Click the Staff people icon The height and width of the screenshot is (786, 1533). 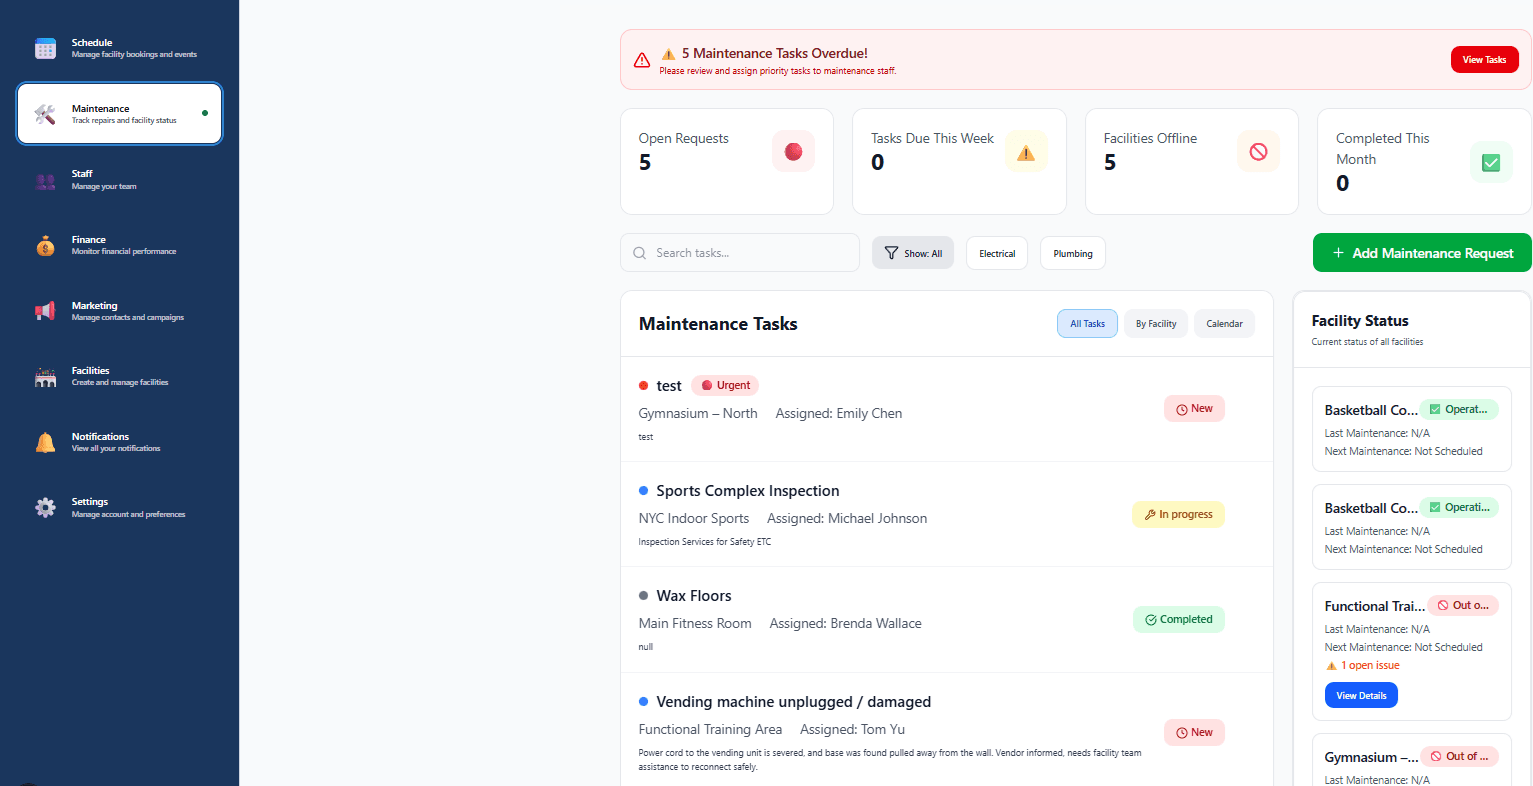45,181
